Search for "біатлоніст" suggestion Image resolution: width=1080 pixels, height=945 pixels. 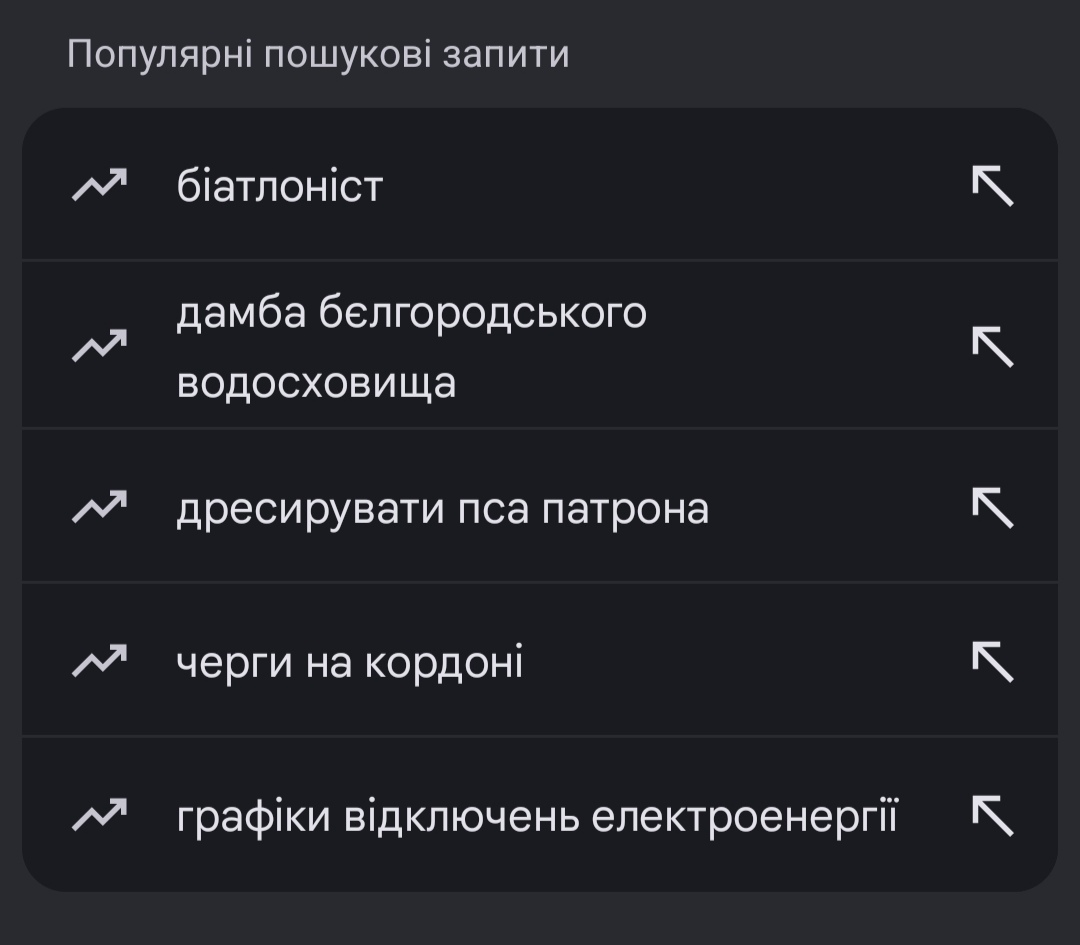280,187
